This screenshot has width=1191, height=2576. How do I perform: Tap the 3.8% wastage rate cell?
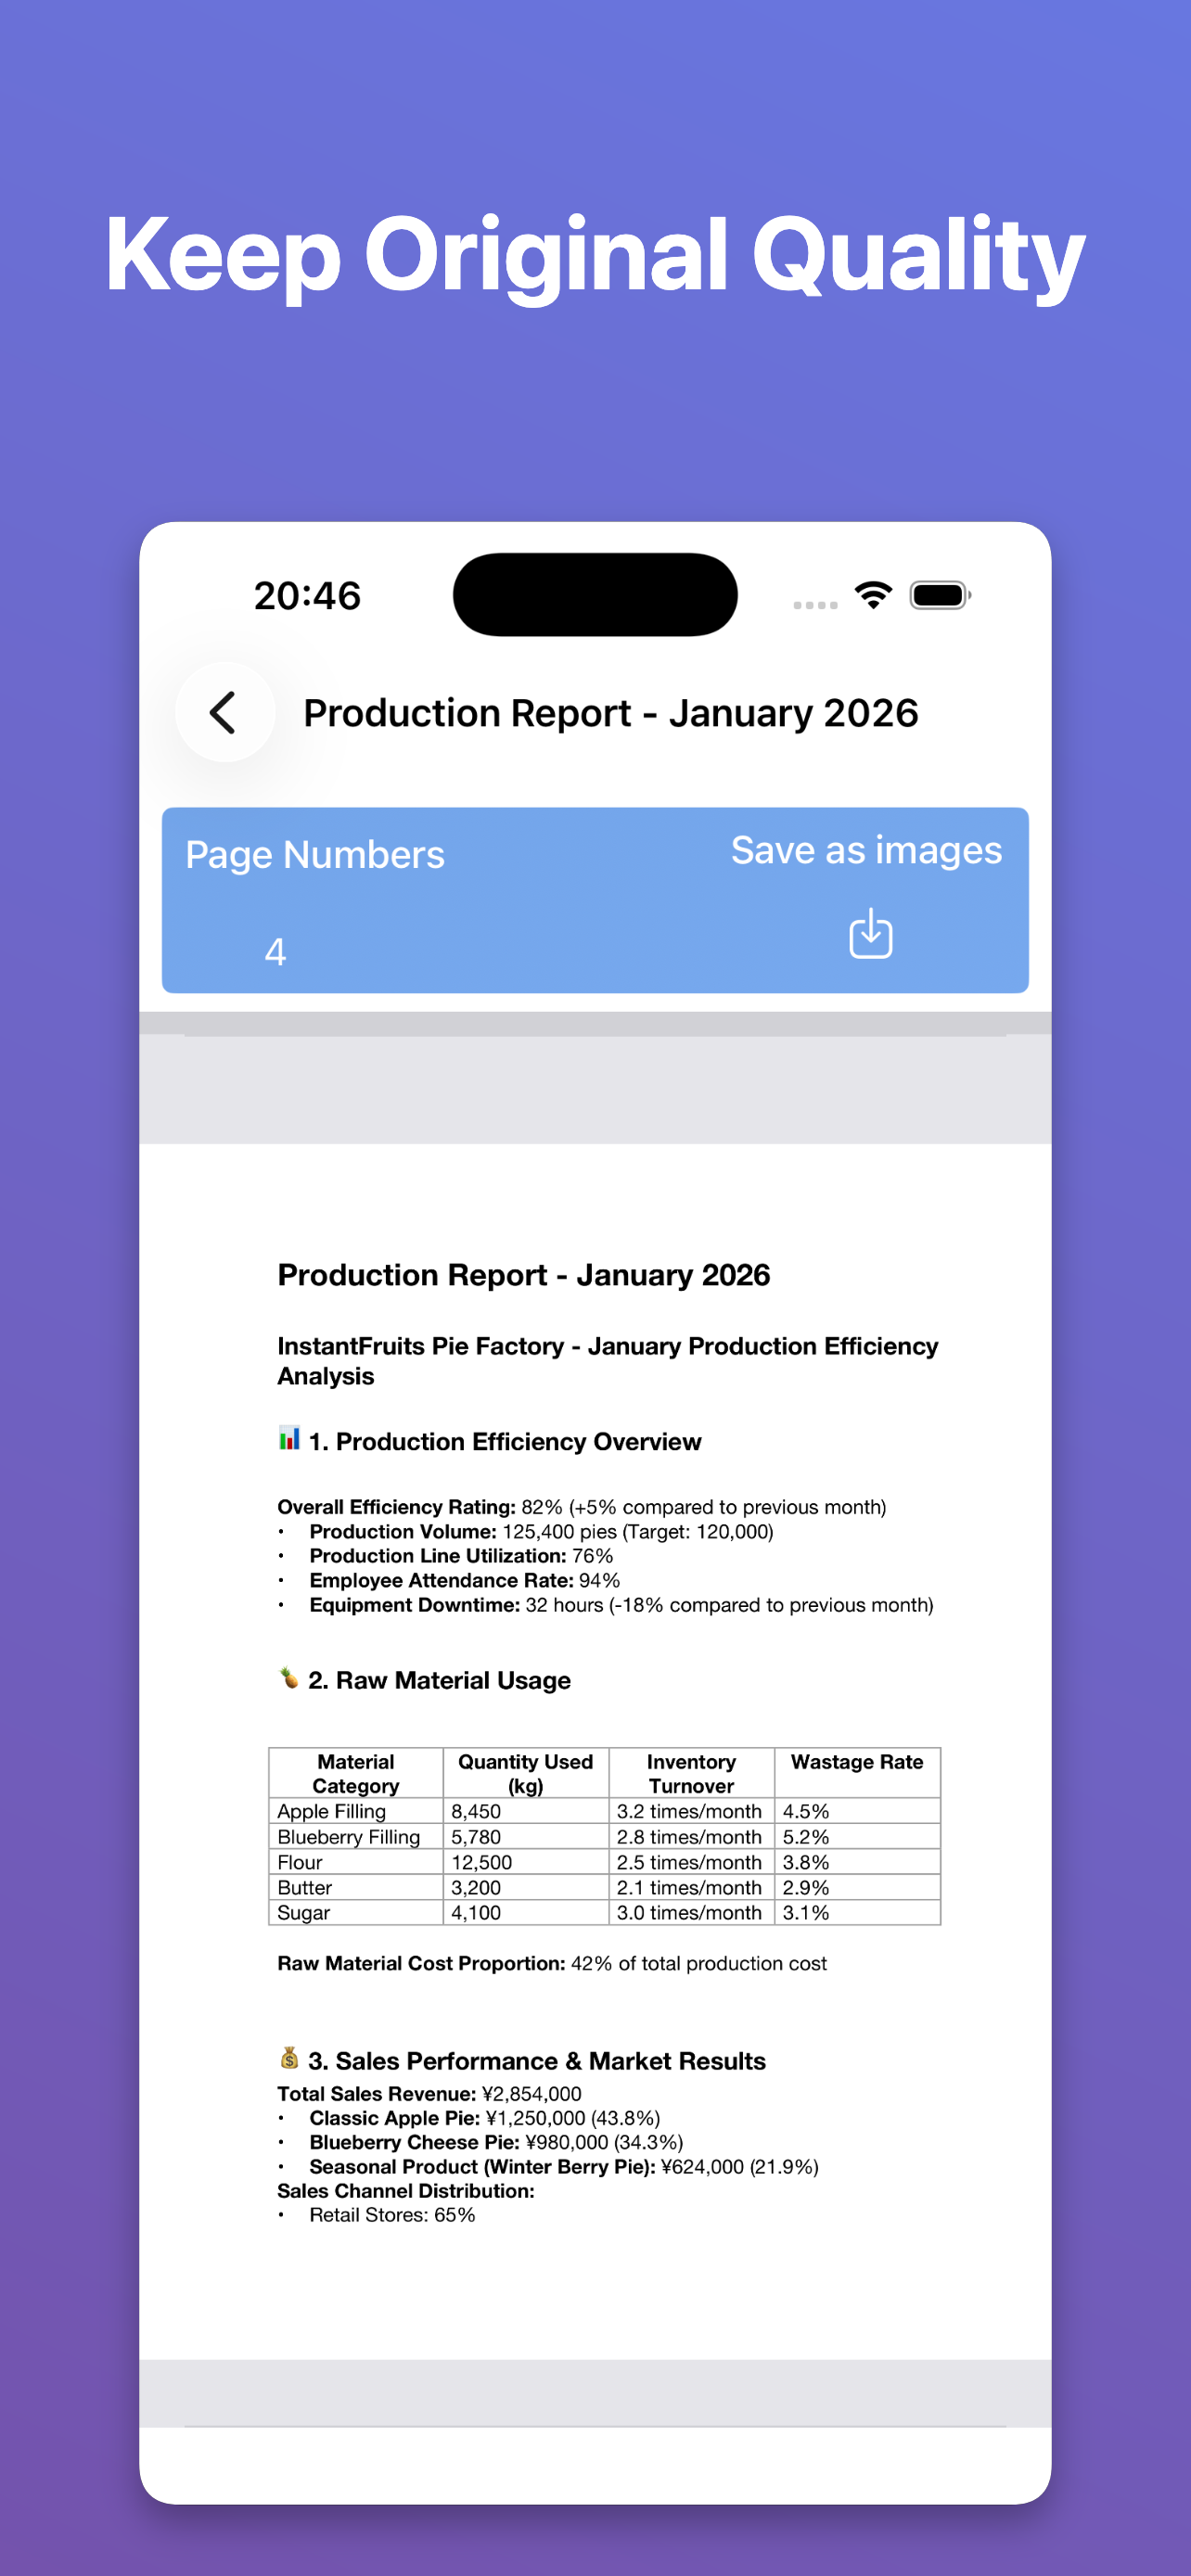click(857, 1862)
